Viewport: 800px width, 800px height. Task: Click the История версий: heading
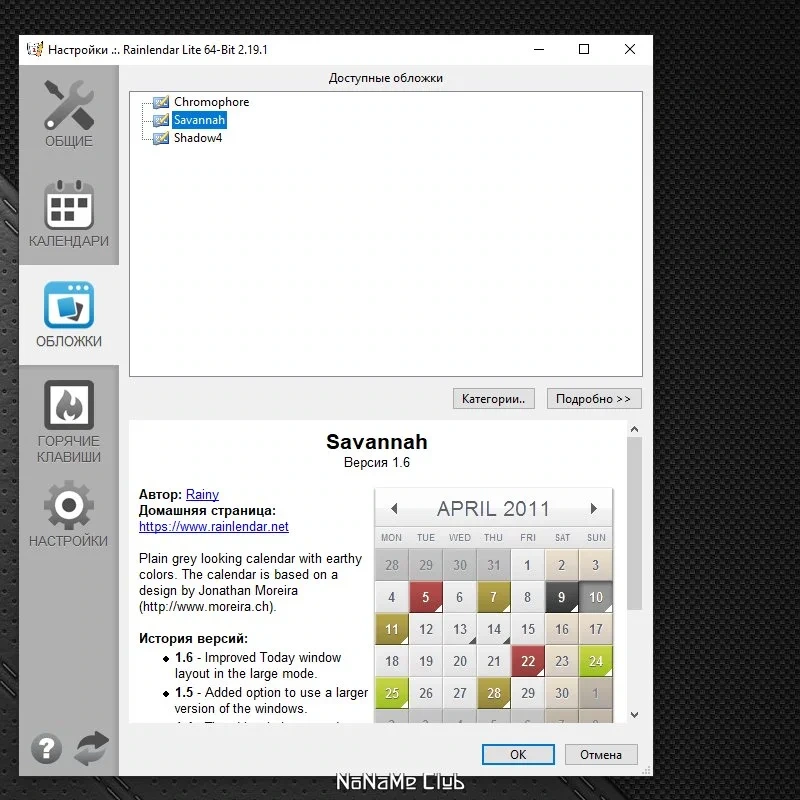193,638
